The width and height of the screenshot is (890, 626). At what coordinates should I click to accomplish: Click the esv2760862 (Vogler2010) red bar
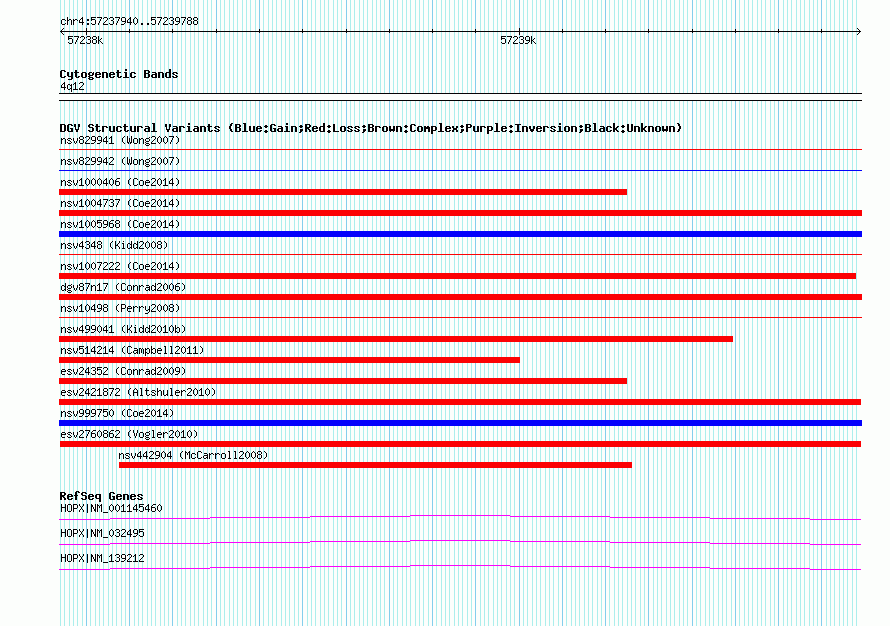pos(460,444)
